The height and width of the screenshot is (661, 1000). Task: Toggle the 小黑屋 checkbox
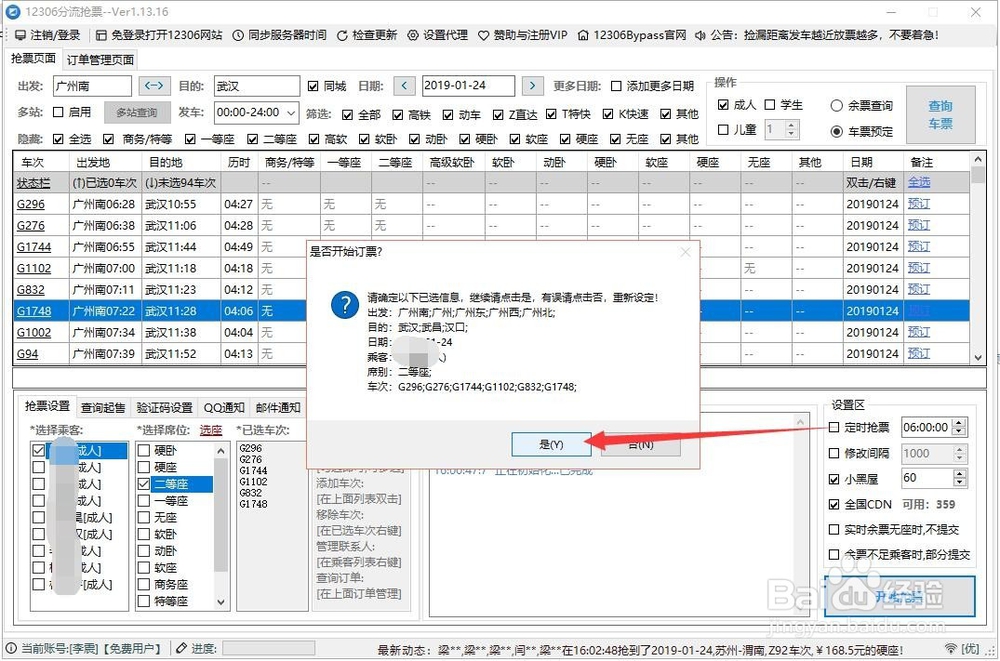point(834,479)
